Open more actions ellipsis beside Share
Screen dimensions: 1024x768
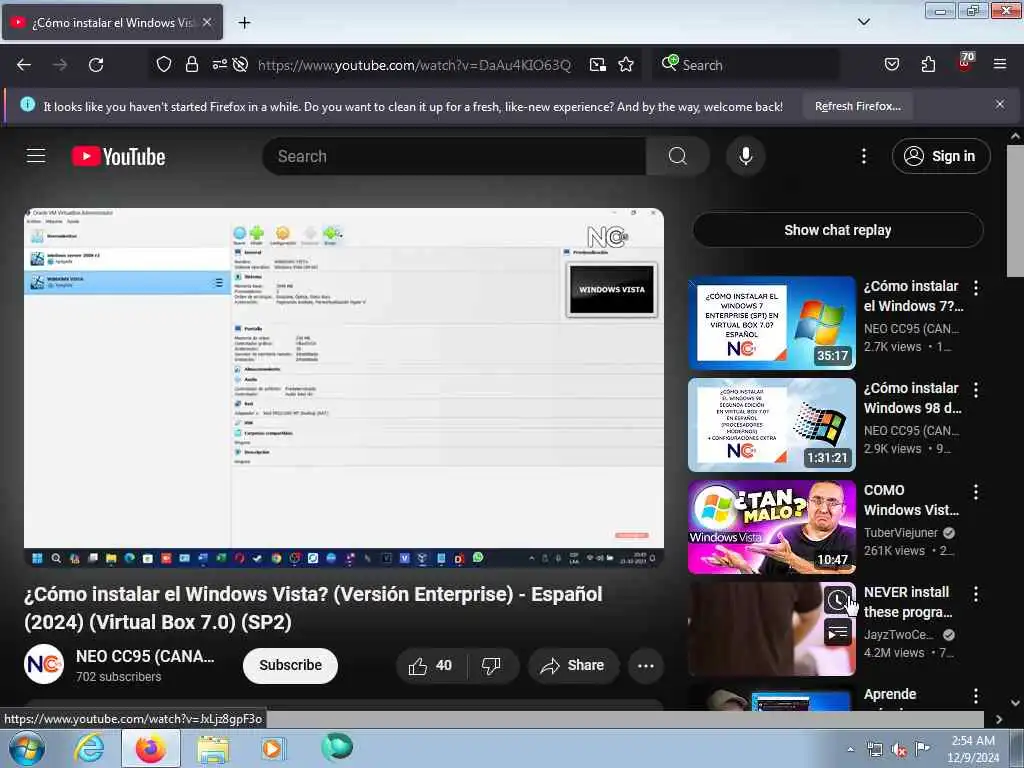646,665
